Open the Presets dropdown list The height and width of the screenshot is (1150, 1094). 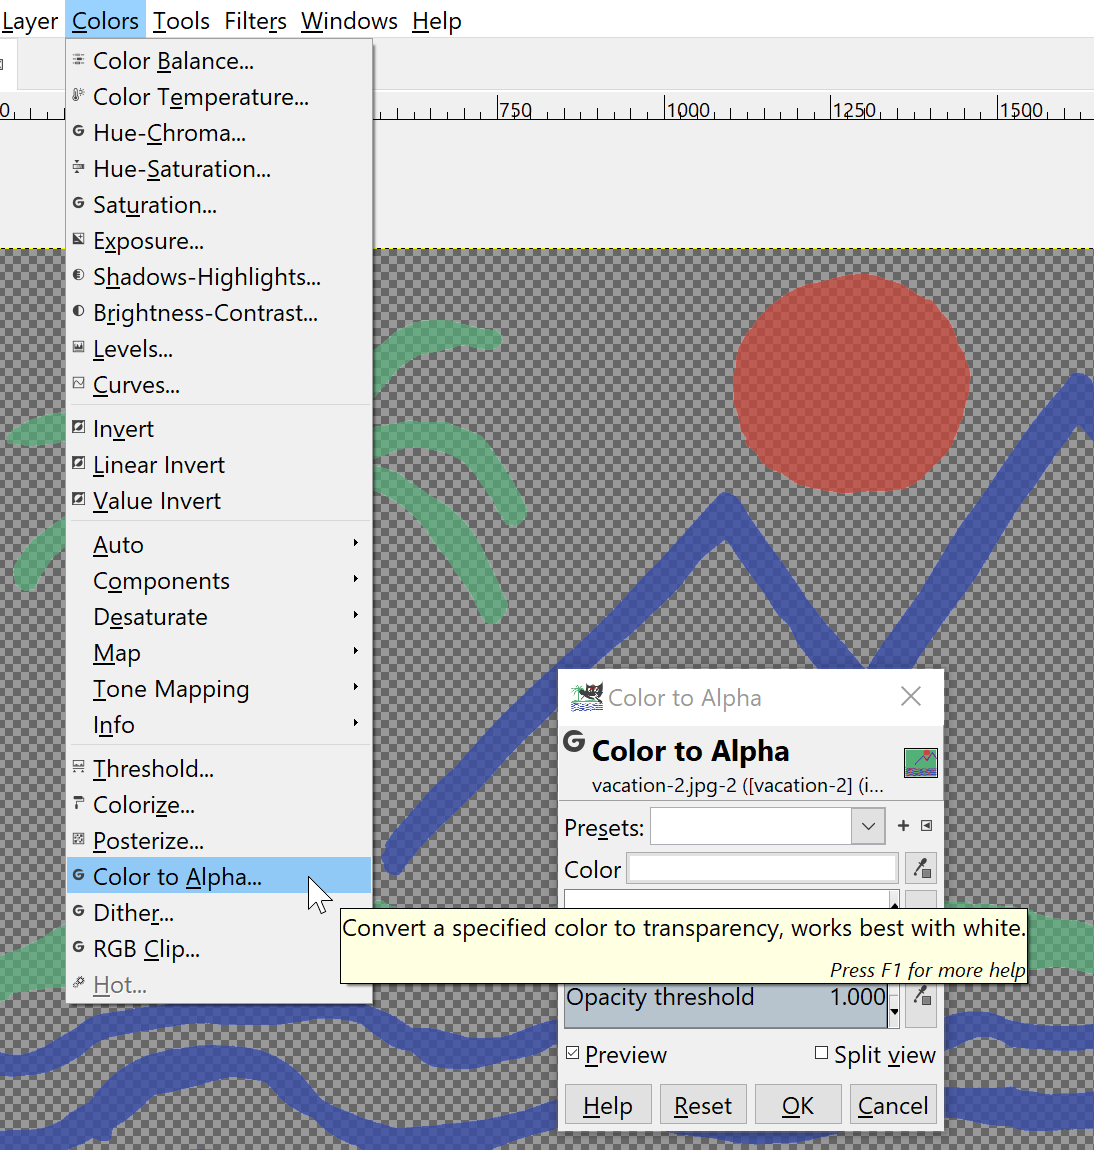(x=867, y=827)
